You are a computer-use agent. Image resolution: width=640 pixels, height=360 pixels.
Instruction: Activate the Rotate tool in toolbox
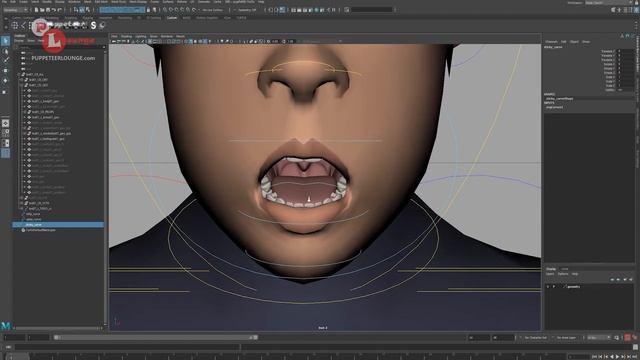point(5,81)
